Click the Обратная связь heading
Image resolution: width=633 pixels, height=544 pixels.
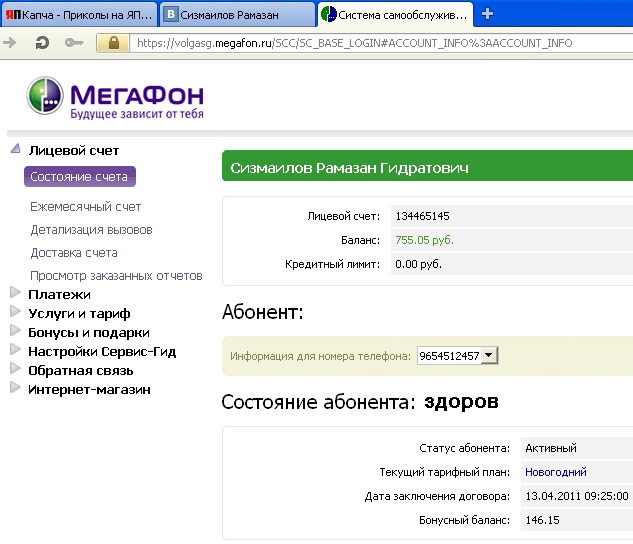point(81,370)
